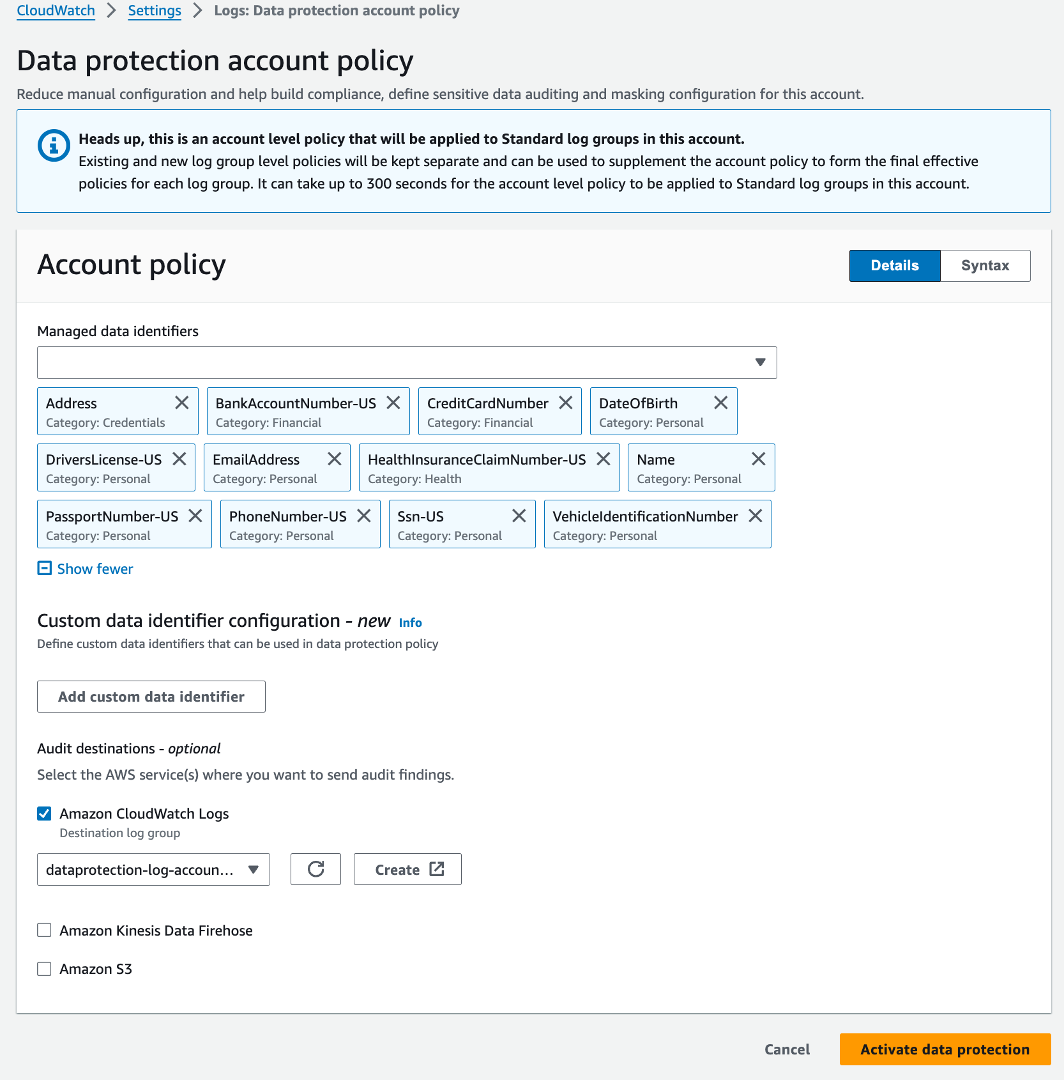
Task: Refresh the destination log group list
Action: click(x=315, y=868)
